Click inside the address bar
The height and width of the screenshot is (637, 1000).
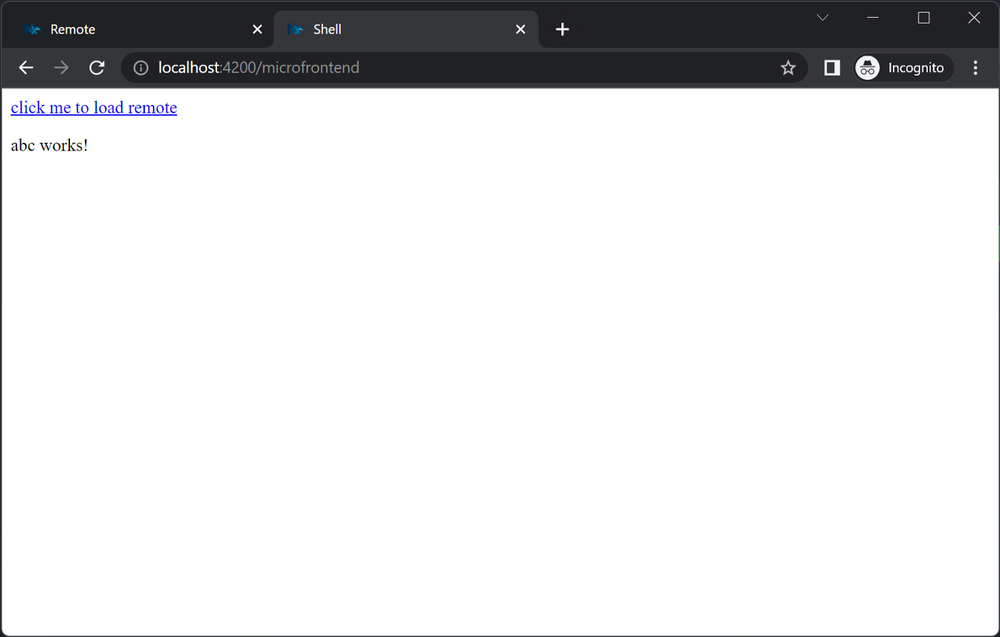click(450, 67)
